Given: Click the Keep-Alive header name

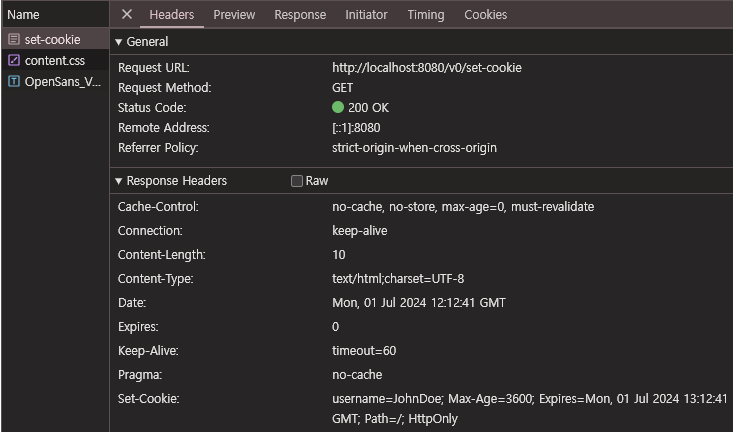Looking at the screenshot, I should coord(148,351).
